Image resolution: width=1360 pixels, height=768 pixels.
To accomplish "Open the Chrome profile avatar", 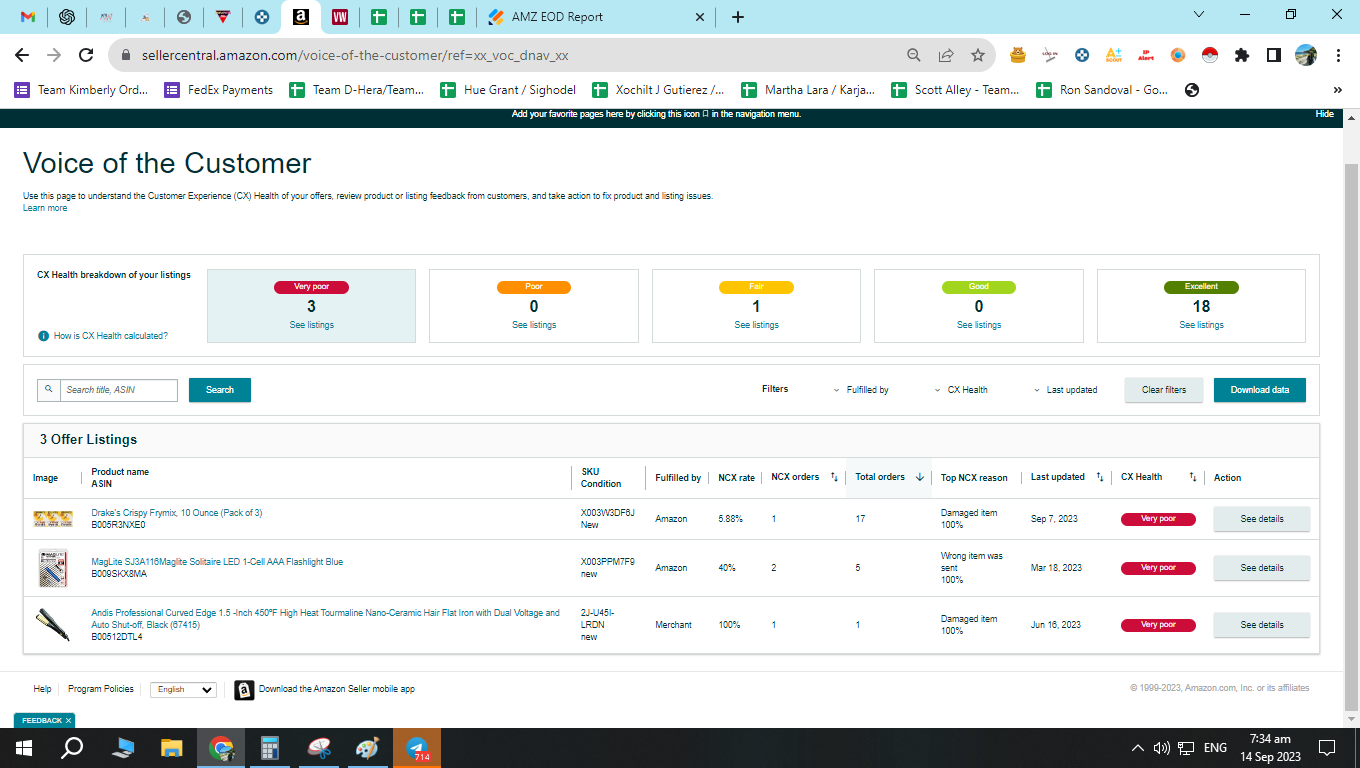I will tap(1306, 55).
